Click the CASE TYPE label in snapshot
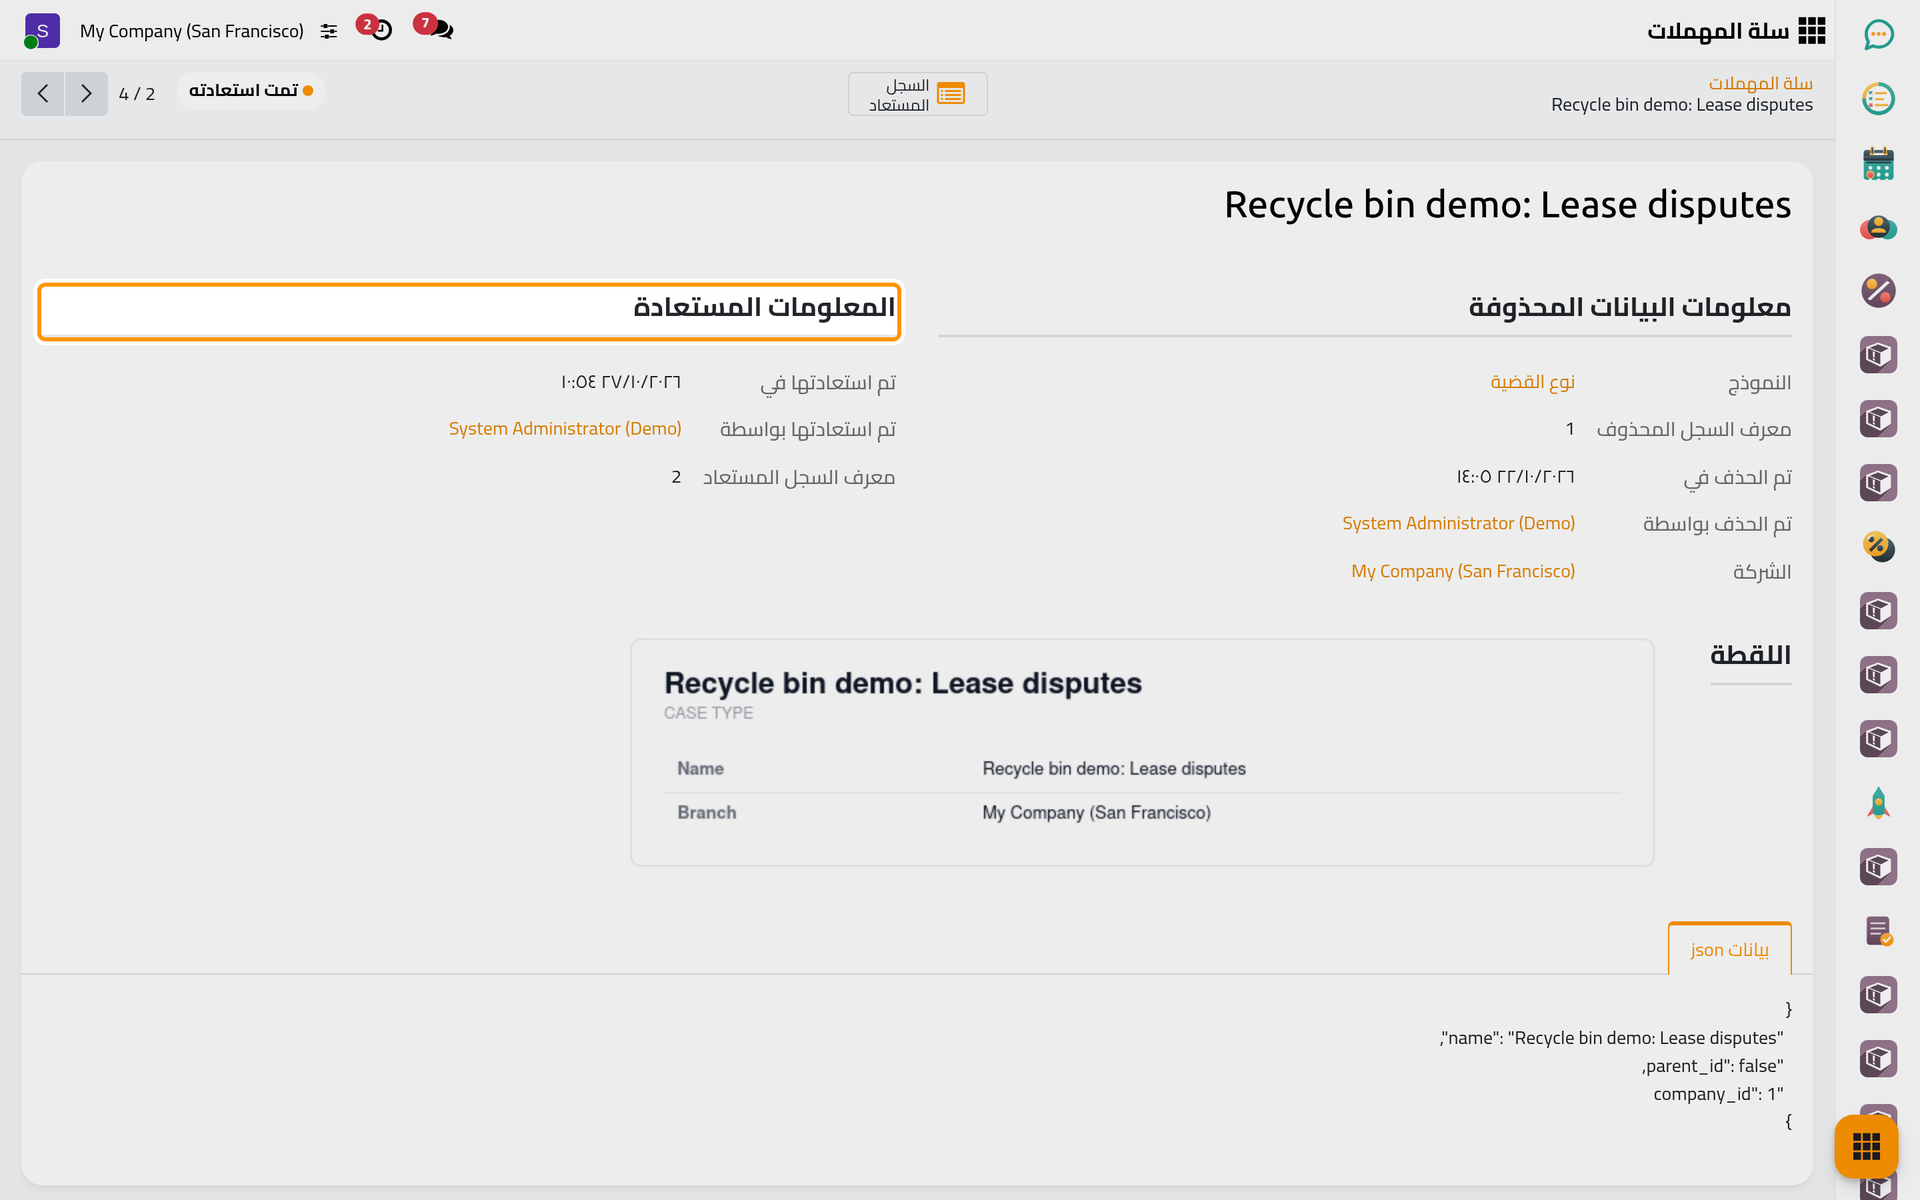1920x1200 pixels. (708, 713)
